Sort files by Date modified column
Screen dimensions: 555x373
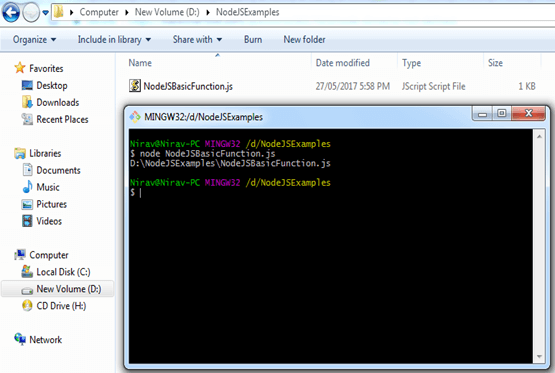[x=342, y=63]
